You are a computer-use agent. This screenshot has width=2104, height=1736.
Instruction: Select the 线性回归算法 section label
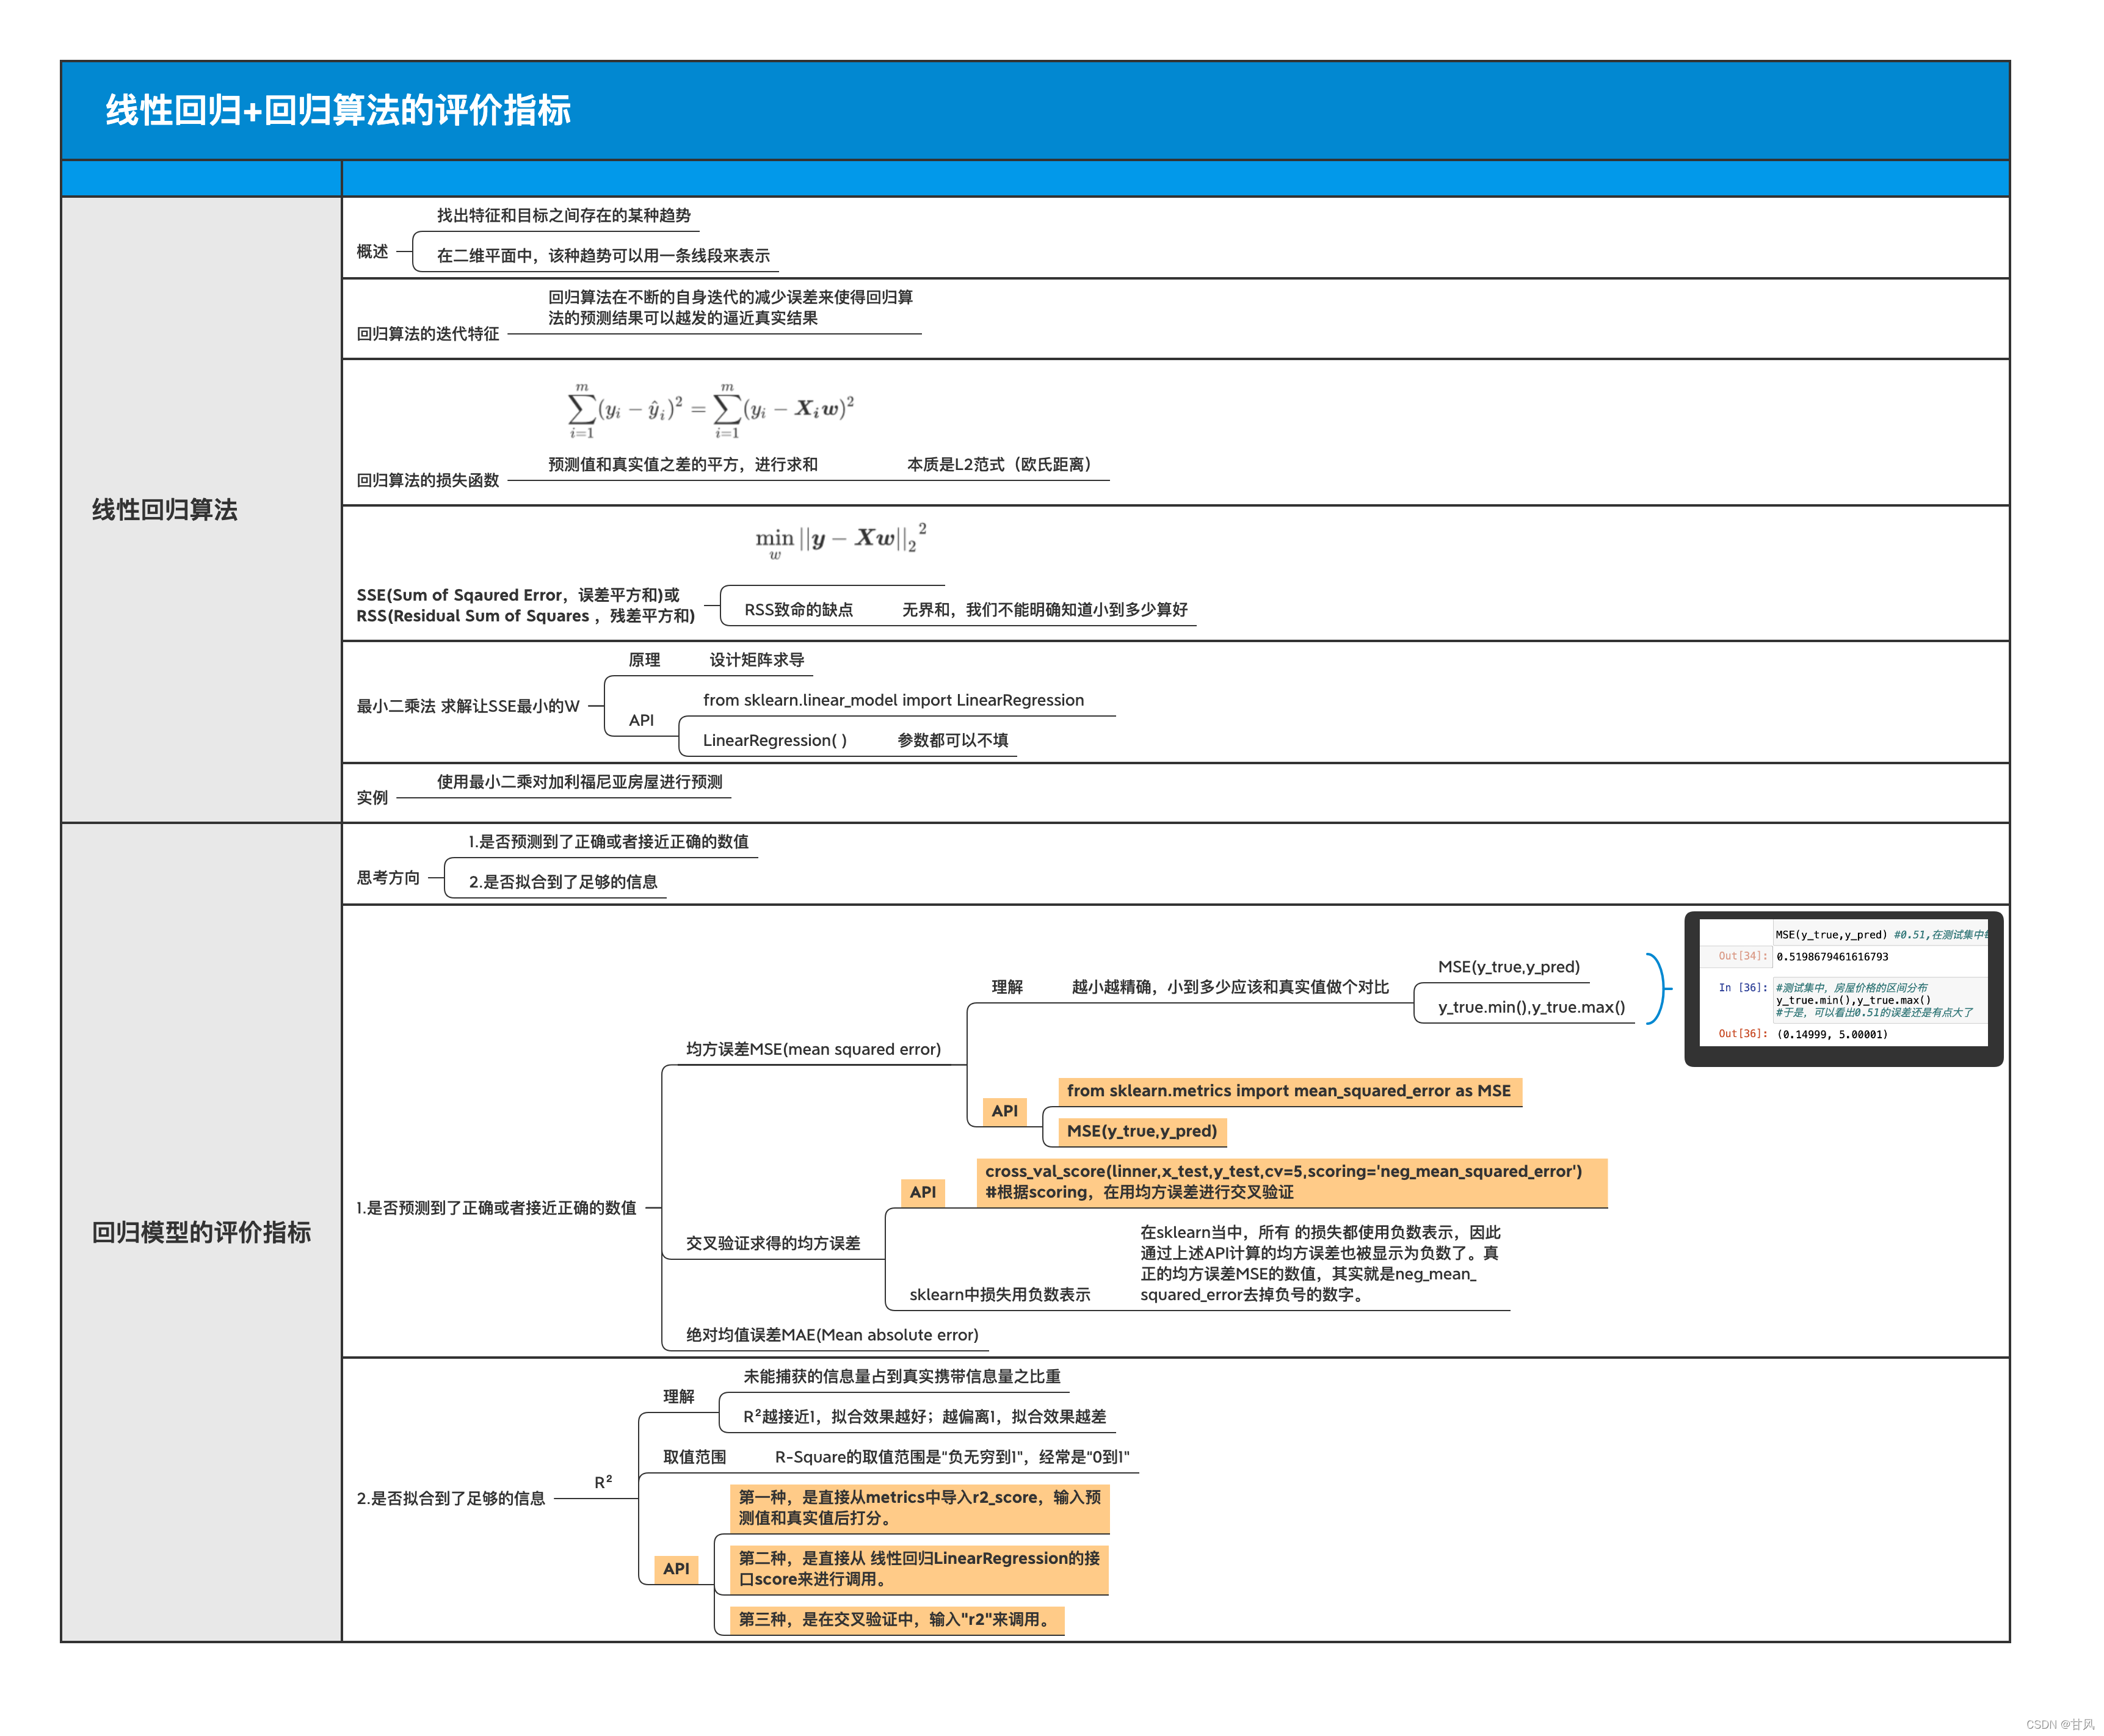[x=165, y=510]
